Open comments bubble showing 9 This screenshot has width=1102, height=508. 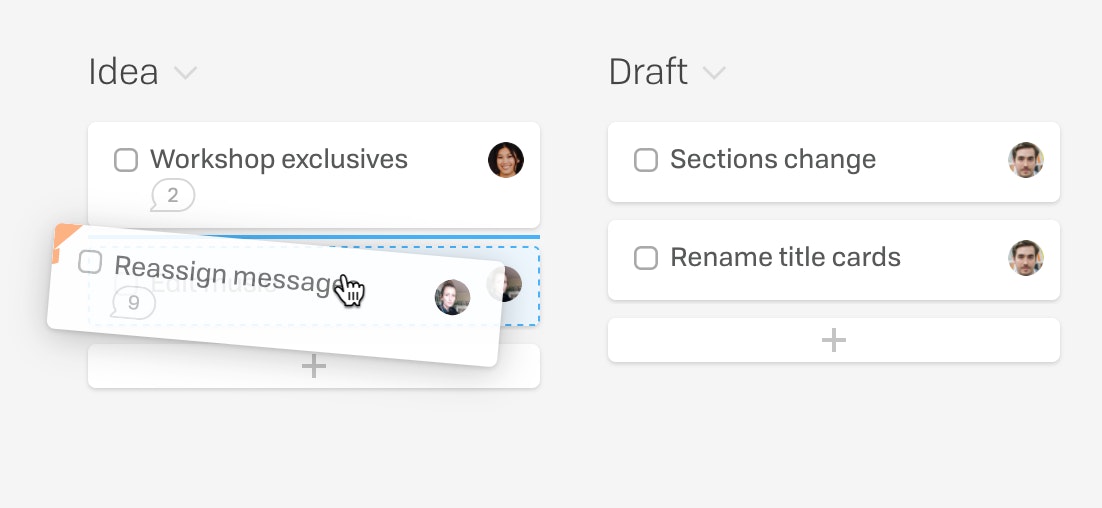click(133, 303)
